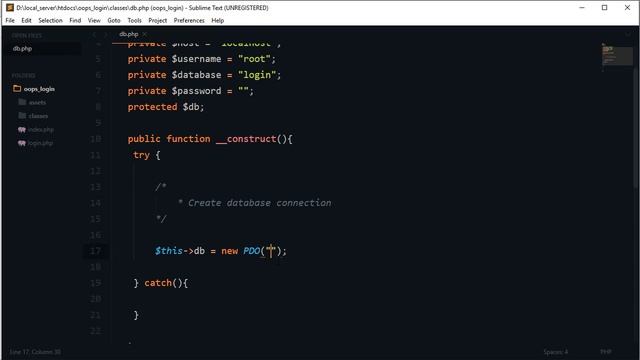640x360 pixels.
Task: Open the Project menu
Action: tap(158, 20)
